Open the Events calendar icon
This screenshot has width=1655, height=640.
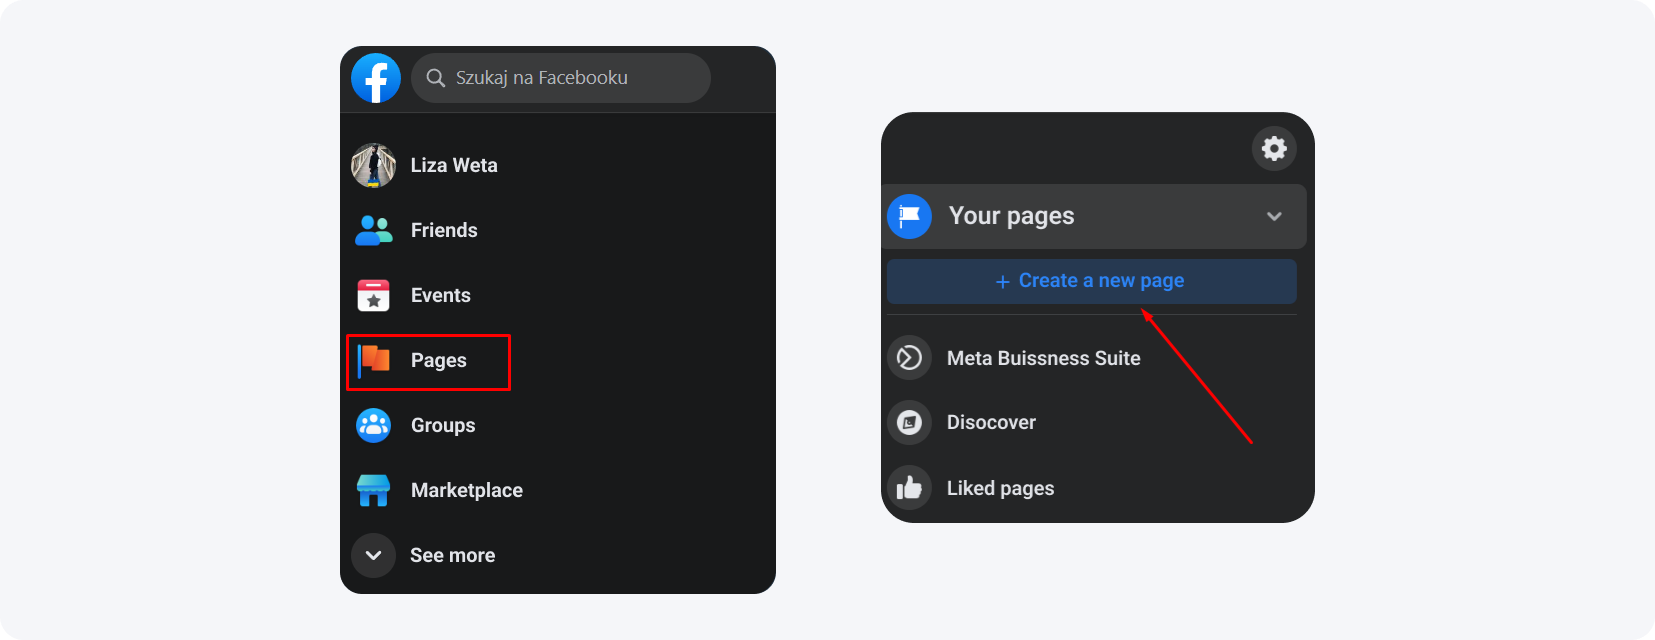(374, 295)
